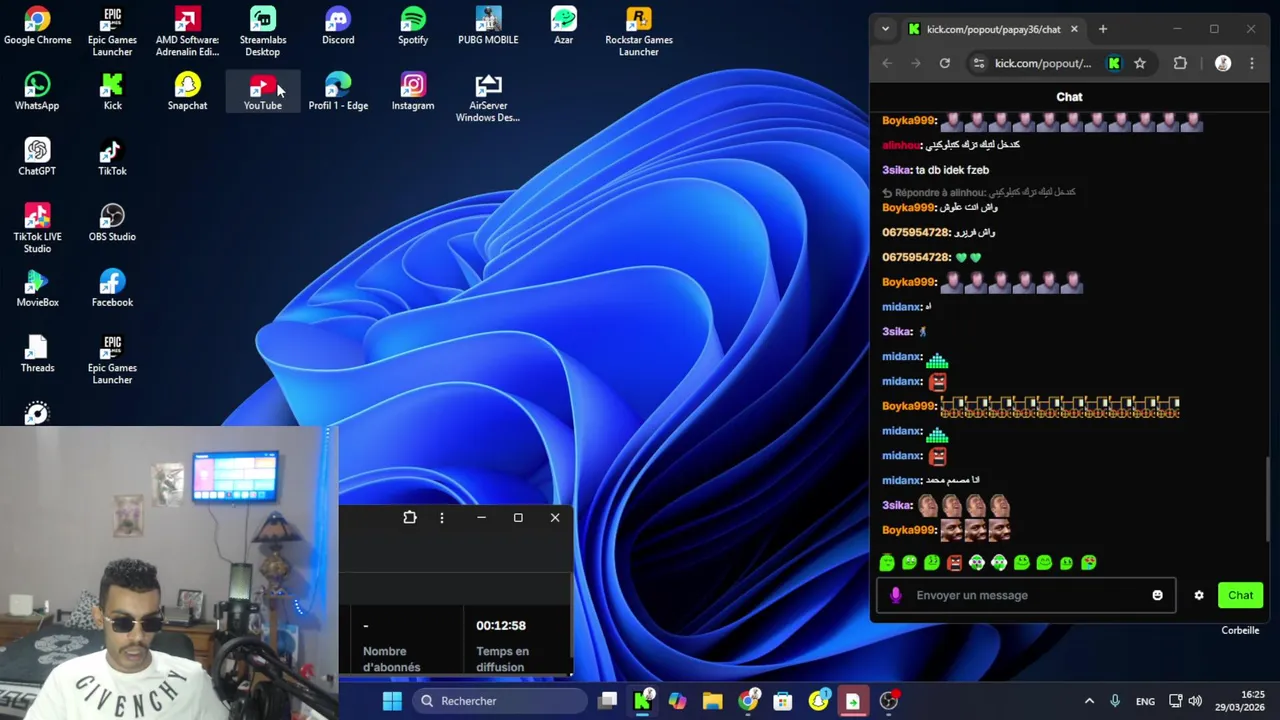Open Task View on the taskbar
The image size is (1280, 720).
pyautogui.click(x=607, y=701)
